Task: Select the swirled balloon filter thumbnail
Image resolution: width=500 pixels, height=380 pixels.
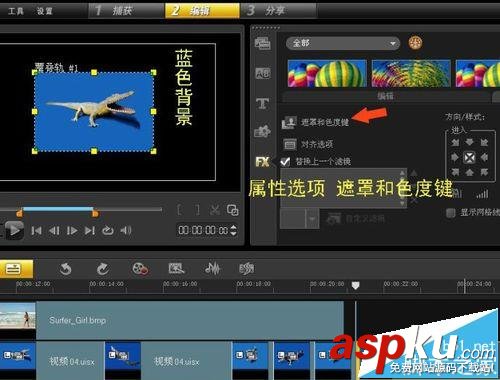Action: click(411, 73)
